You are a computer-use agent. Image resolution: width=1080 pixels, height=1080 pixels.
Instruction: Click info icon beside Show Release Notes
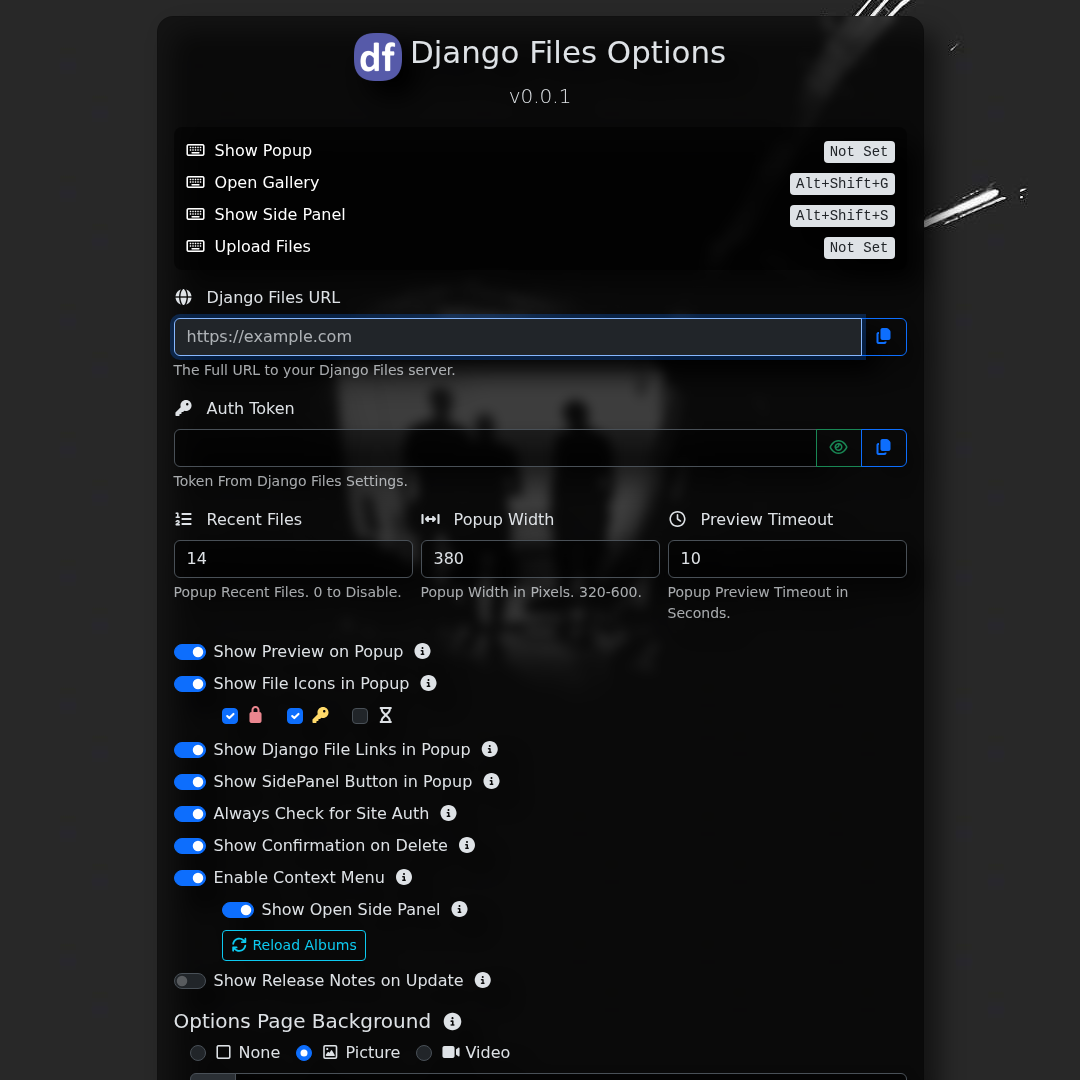click(483, 980)
